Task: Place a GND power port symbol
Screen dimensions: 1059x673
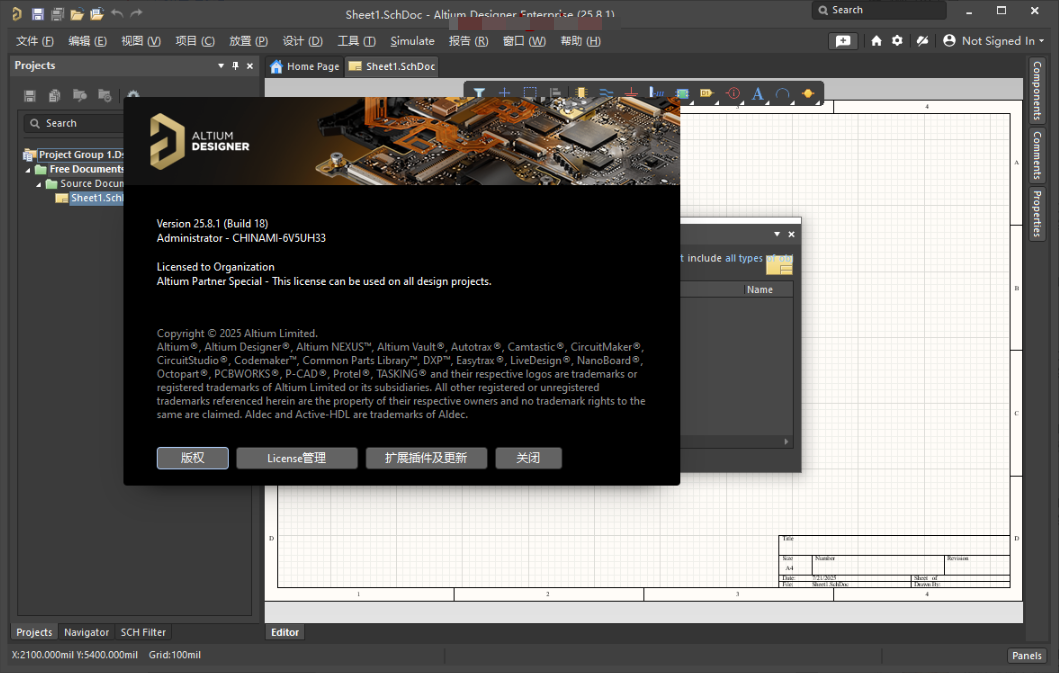Action: [x=631, y=93]
